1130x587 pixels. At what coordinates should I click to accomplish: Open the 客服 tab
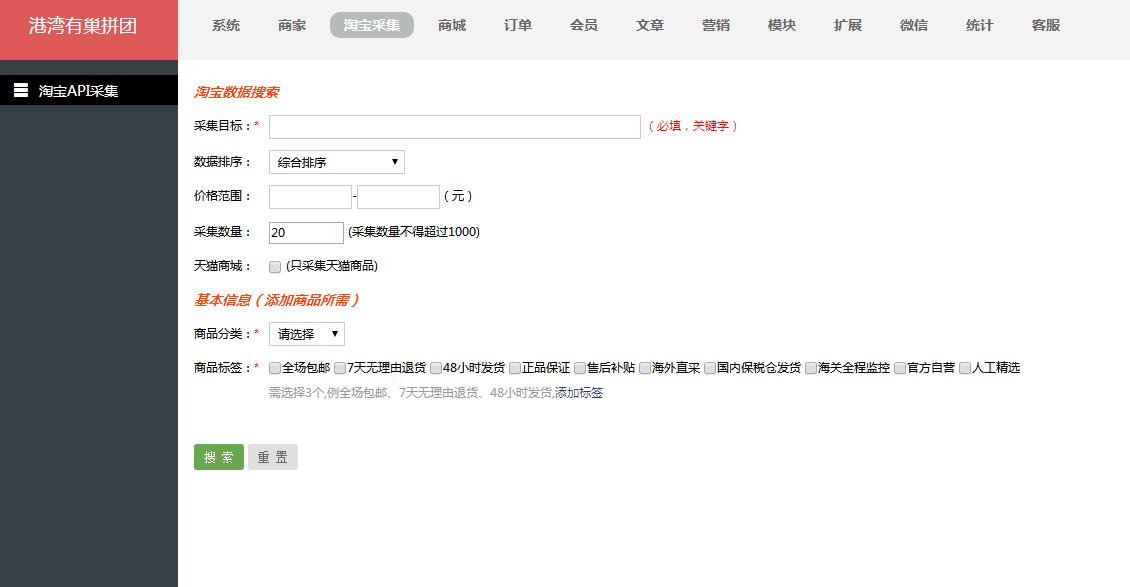click(x=1046, y=25)
